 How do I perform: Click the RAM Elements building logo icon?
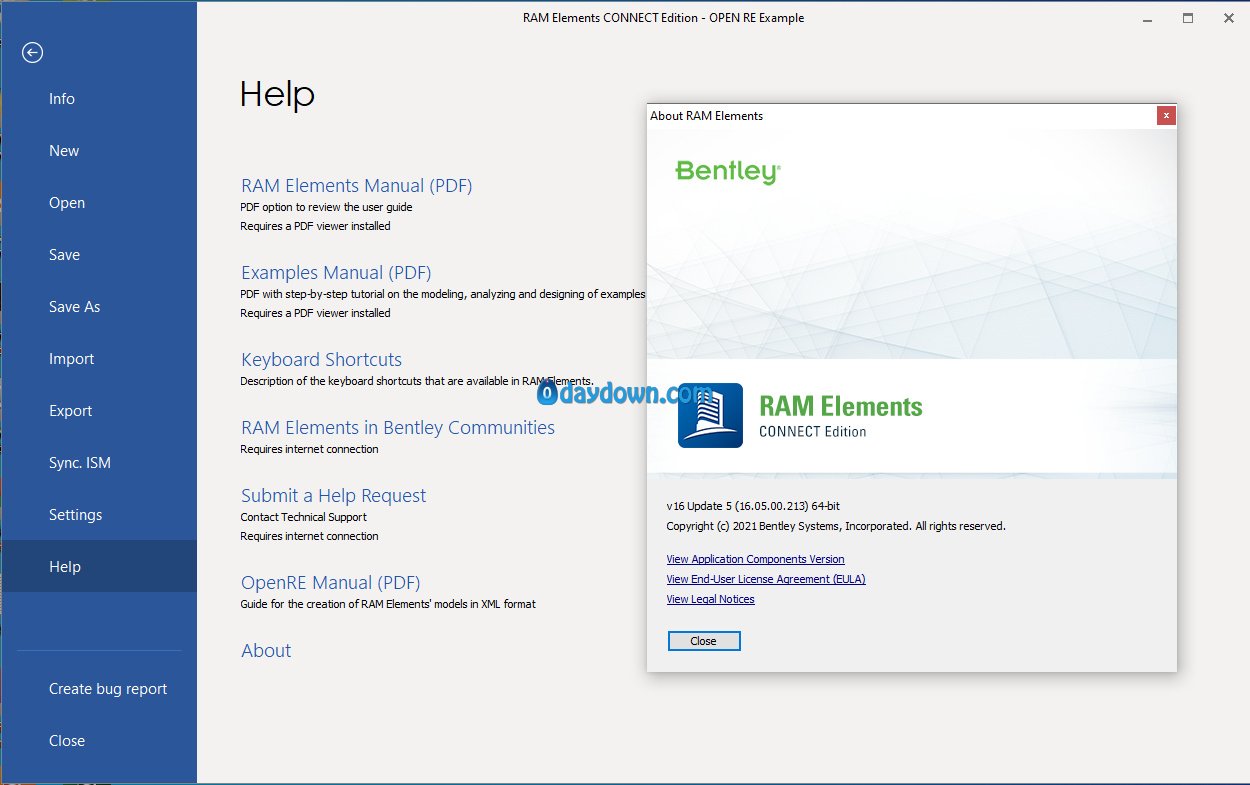tap(710, 415)
